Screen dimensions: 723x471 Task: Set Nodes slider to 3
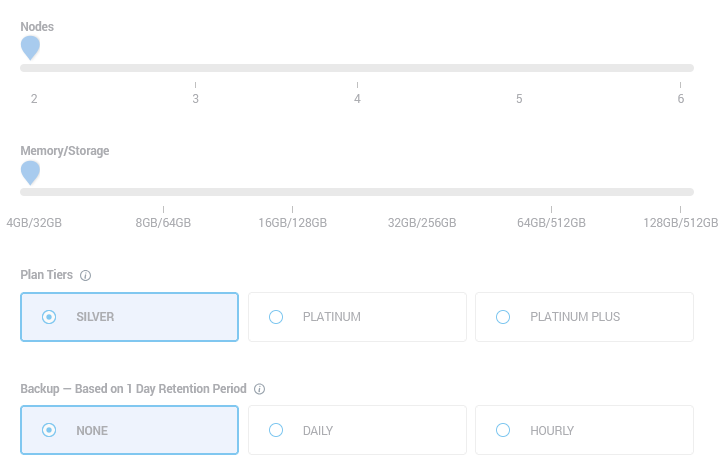195,68
